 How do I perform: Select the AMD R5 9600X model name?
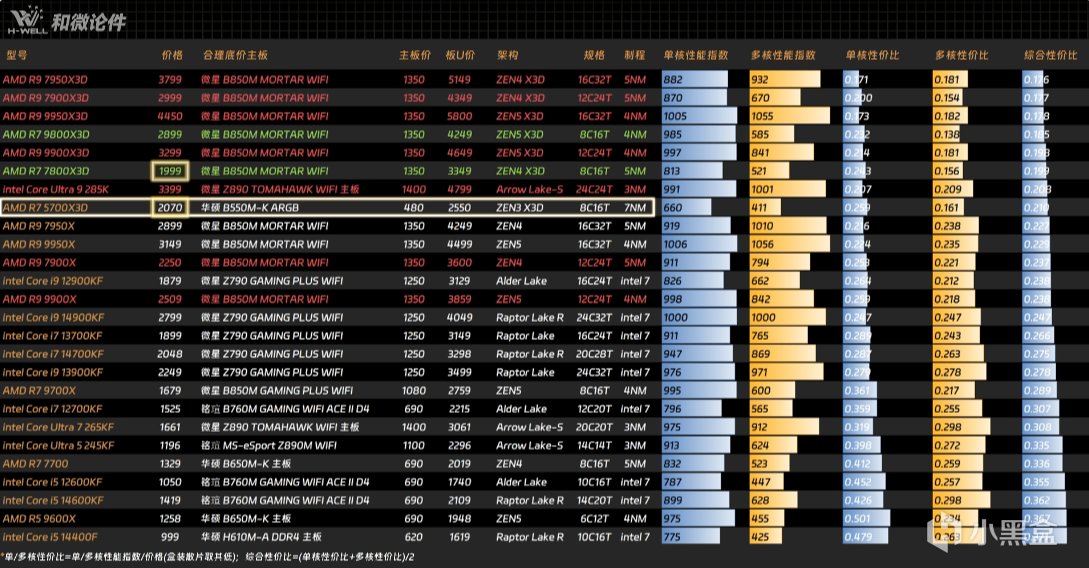pyautogui.click(x=39, y=518)
